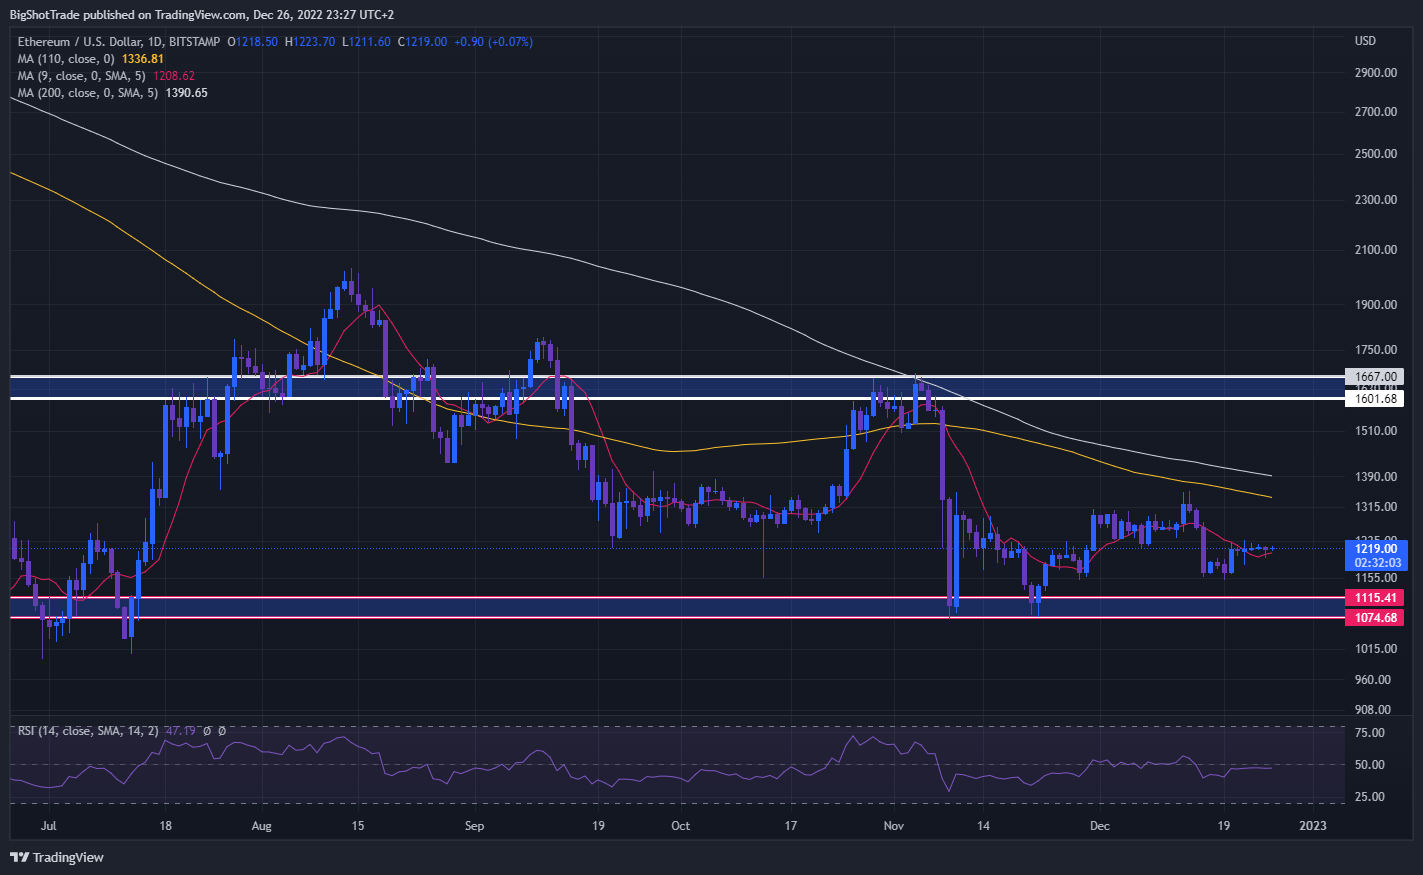Click the 1510.00 price scale value

[1376, 431]
